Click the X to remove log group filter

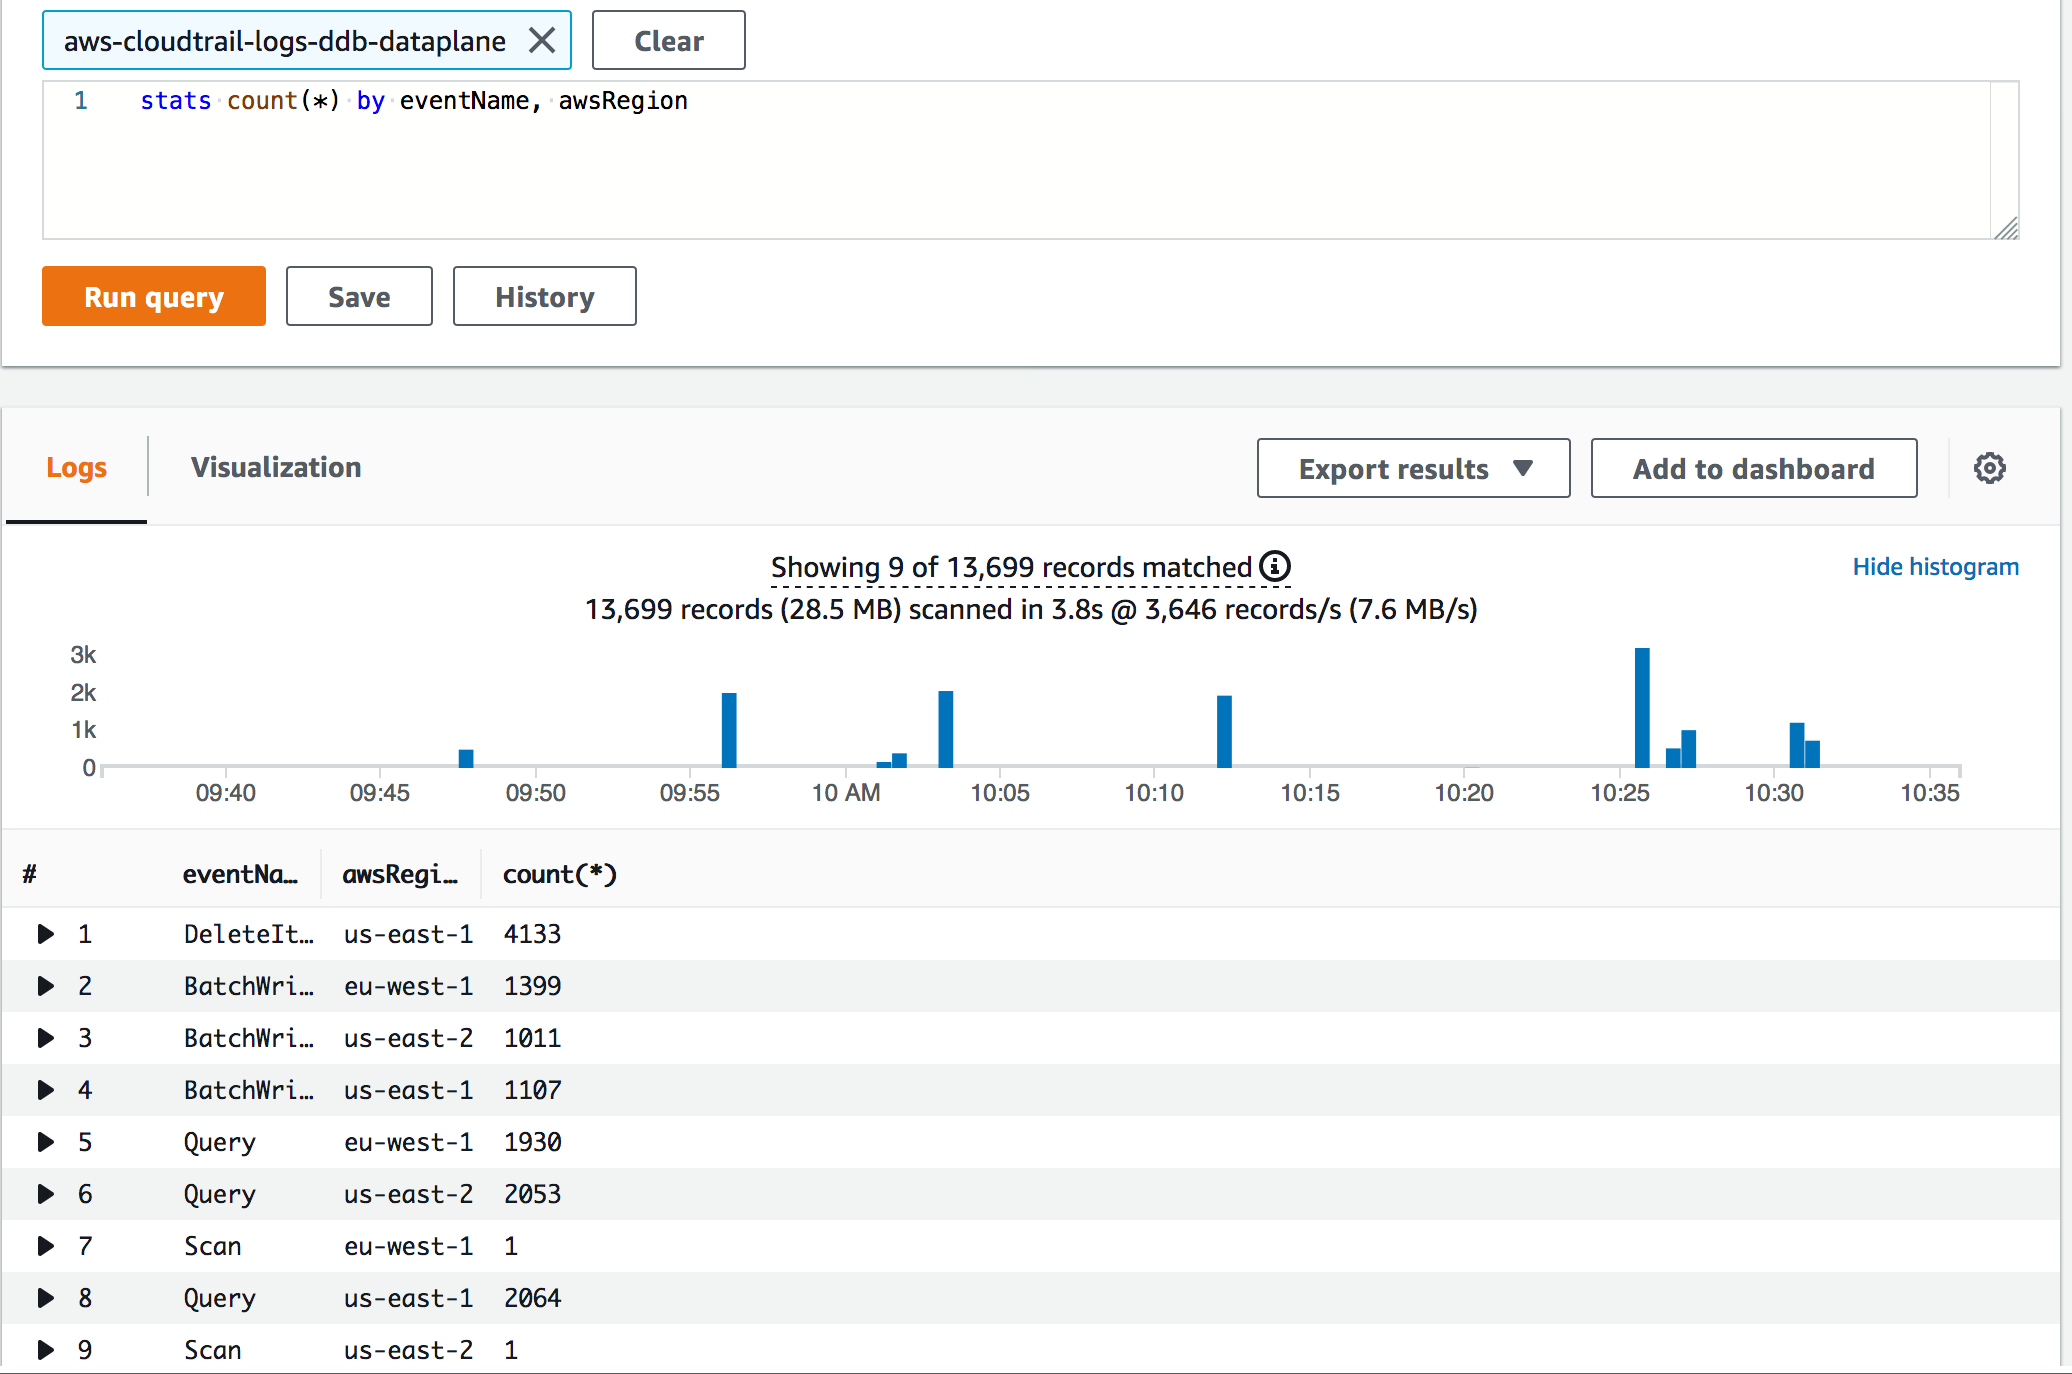coord(541,40)
